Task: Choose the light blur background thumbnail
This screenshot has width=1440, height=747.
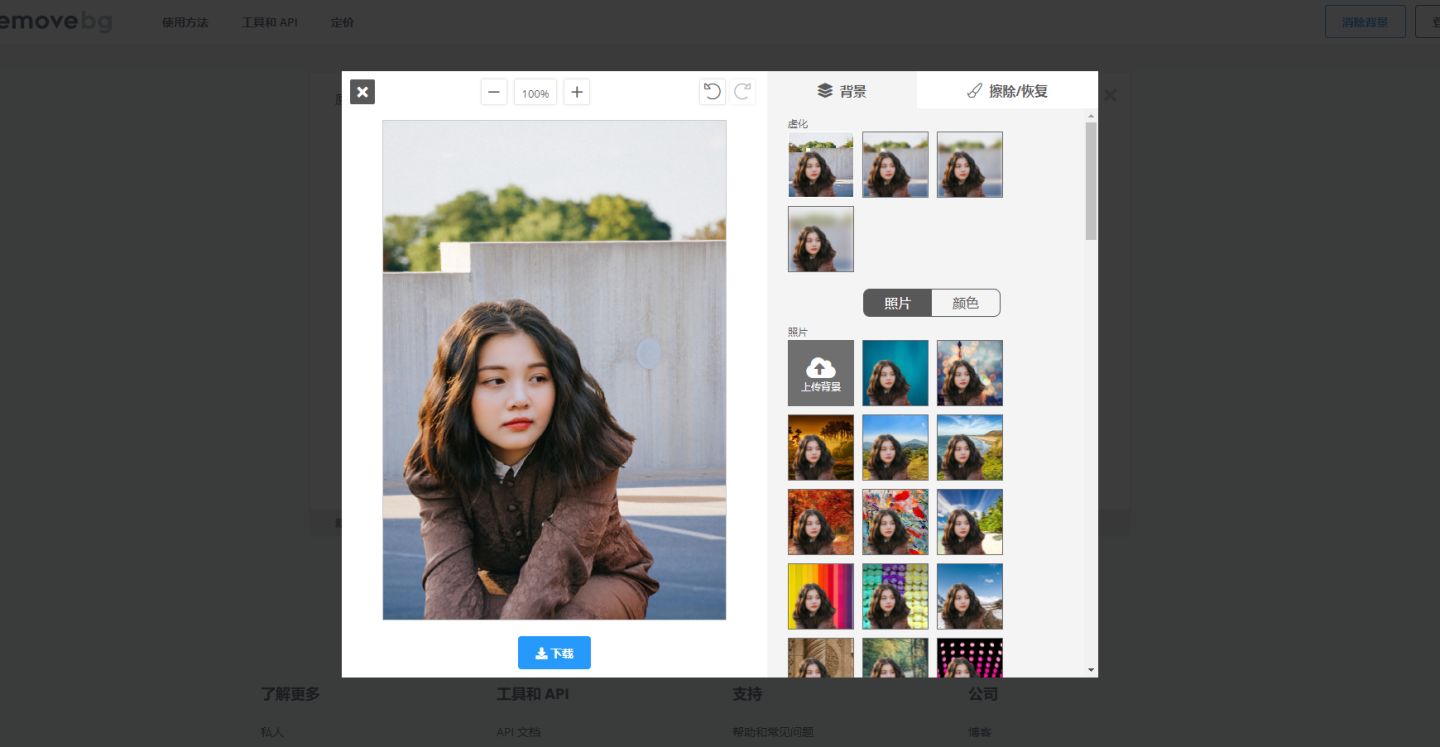Action: (895, 165)
